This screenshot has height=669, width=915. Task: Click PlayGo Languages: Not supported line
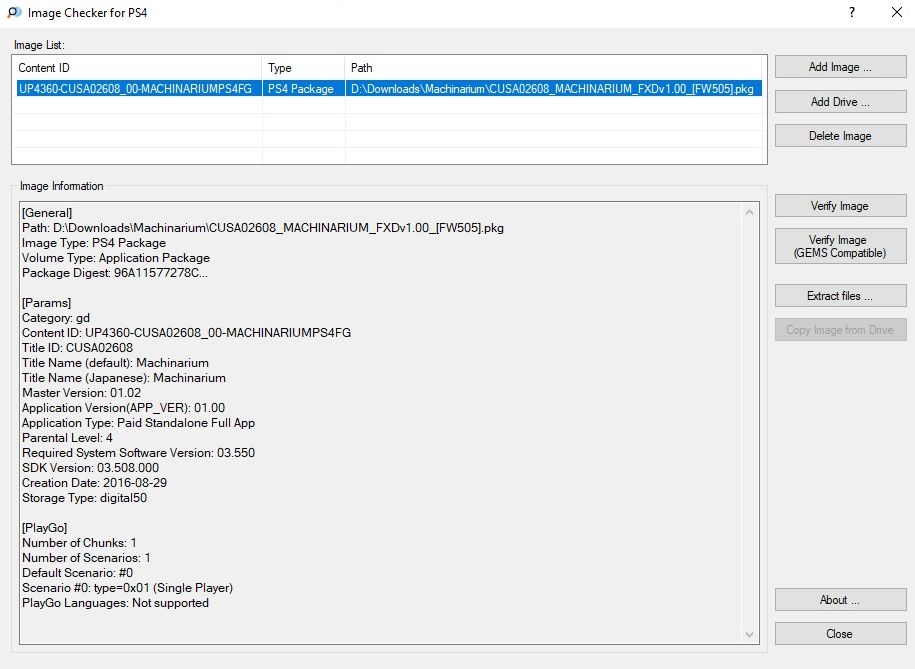116,603
